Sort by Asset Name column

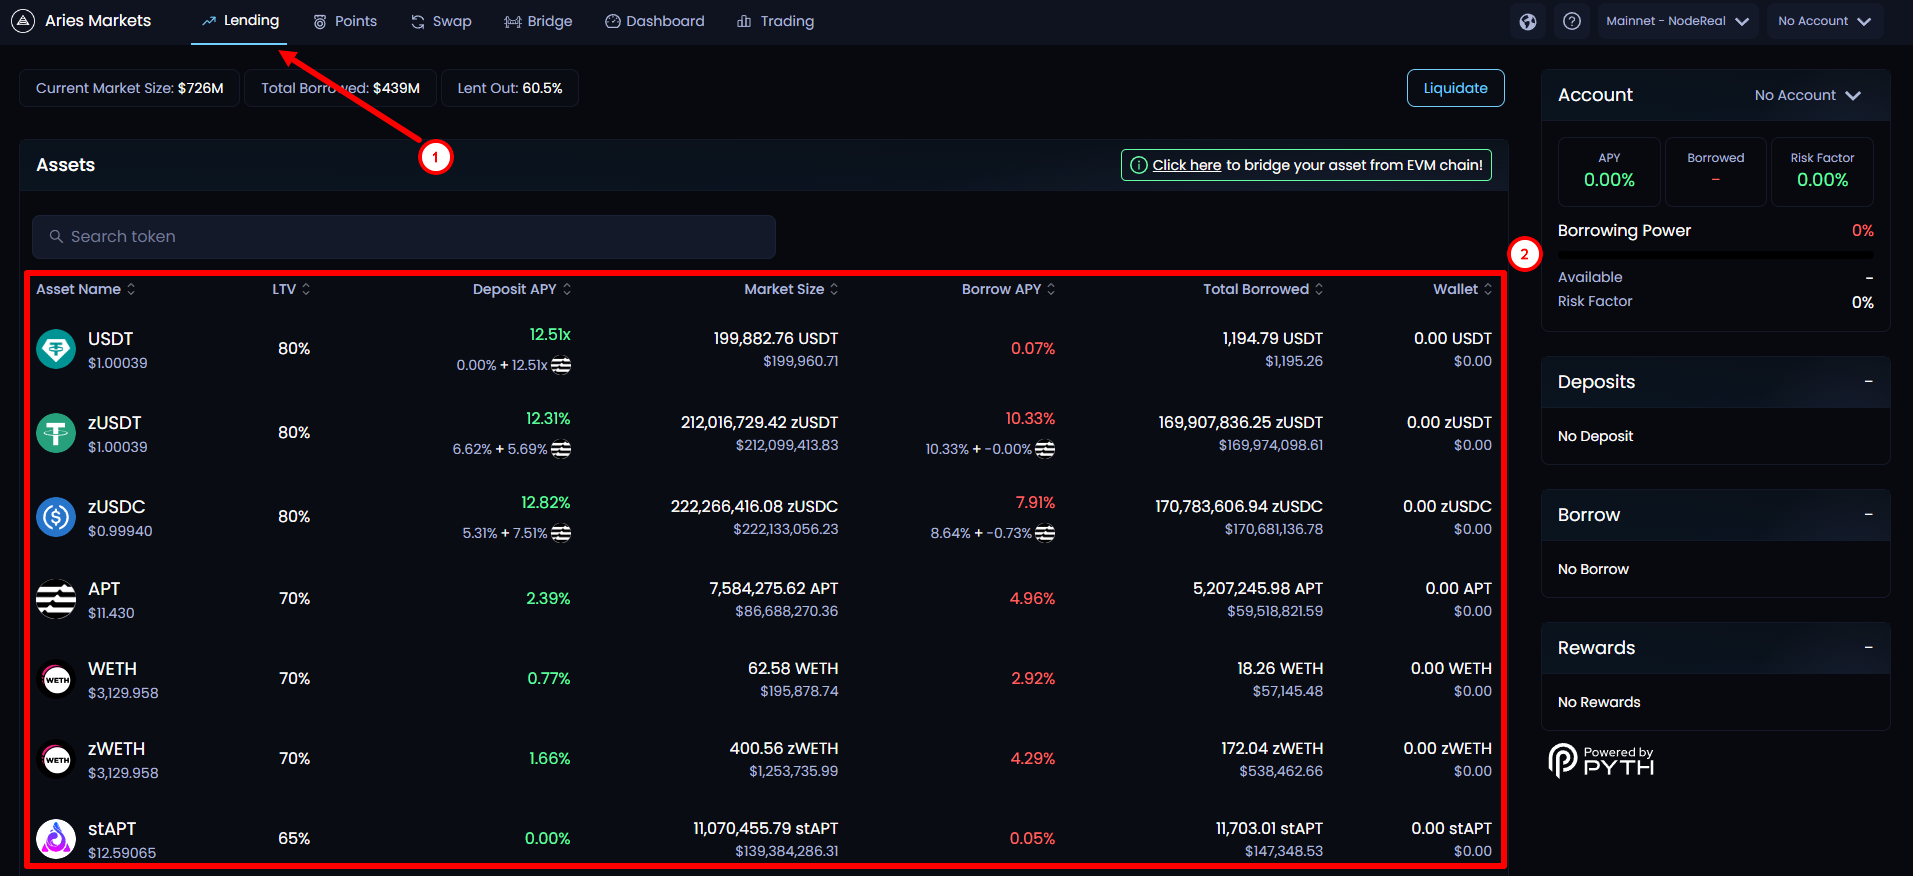click(86, 289)
